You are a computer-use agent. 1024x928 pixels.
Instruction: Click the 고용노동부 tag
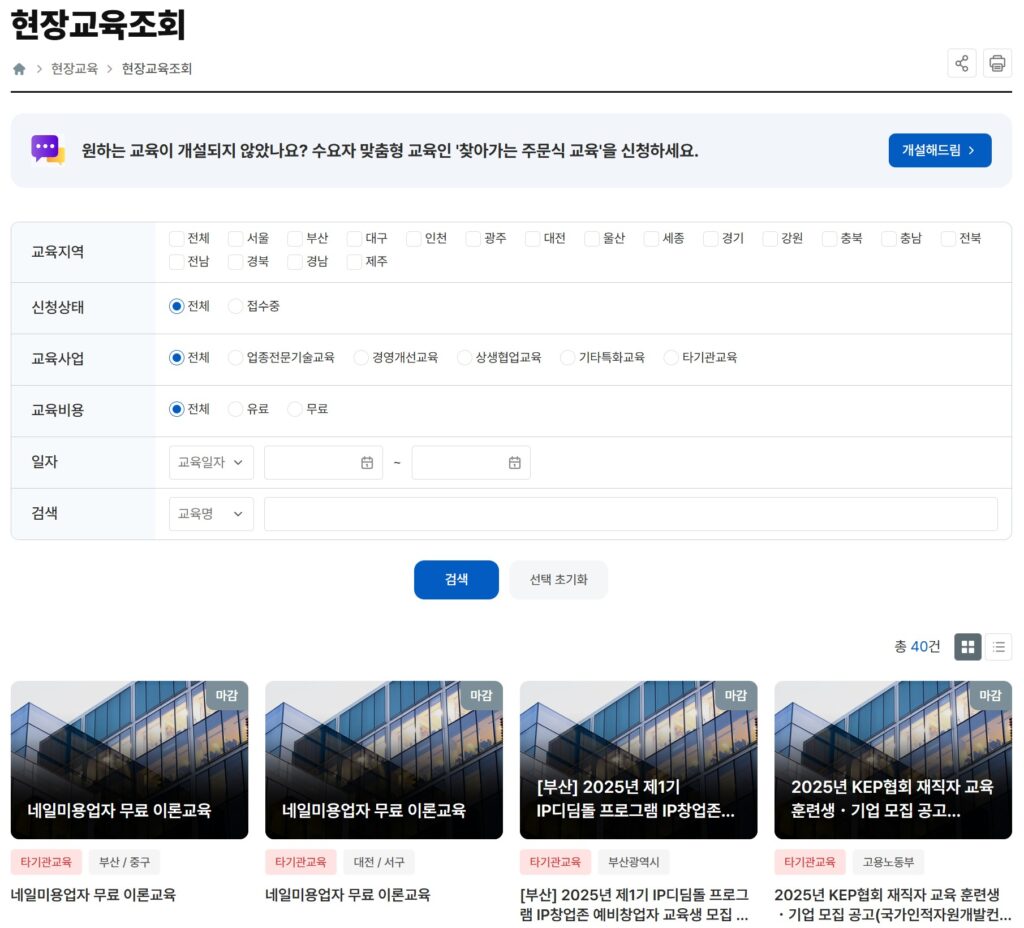[888, 862]
